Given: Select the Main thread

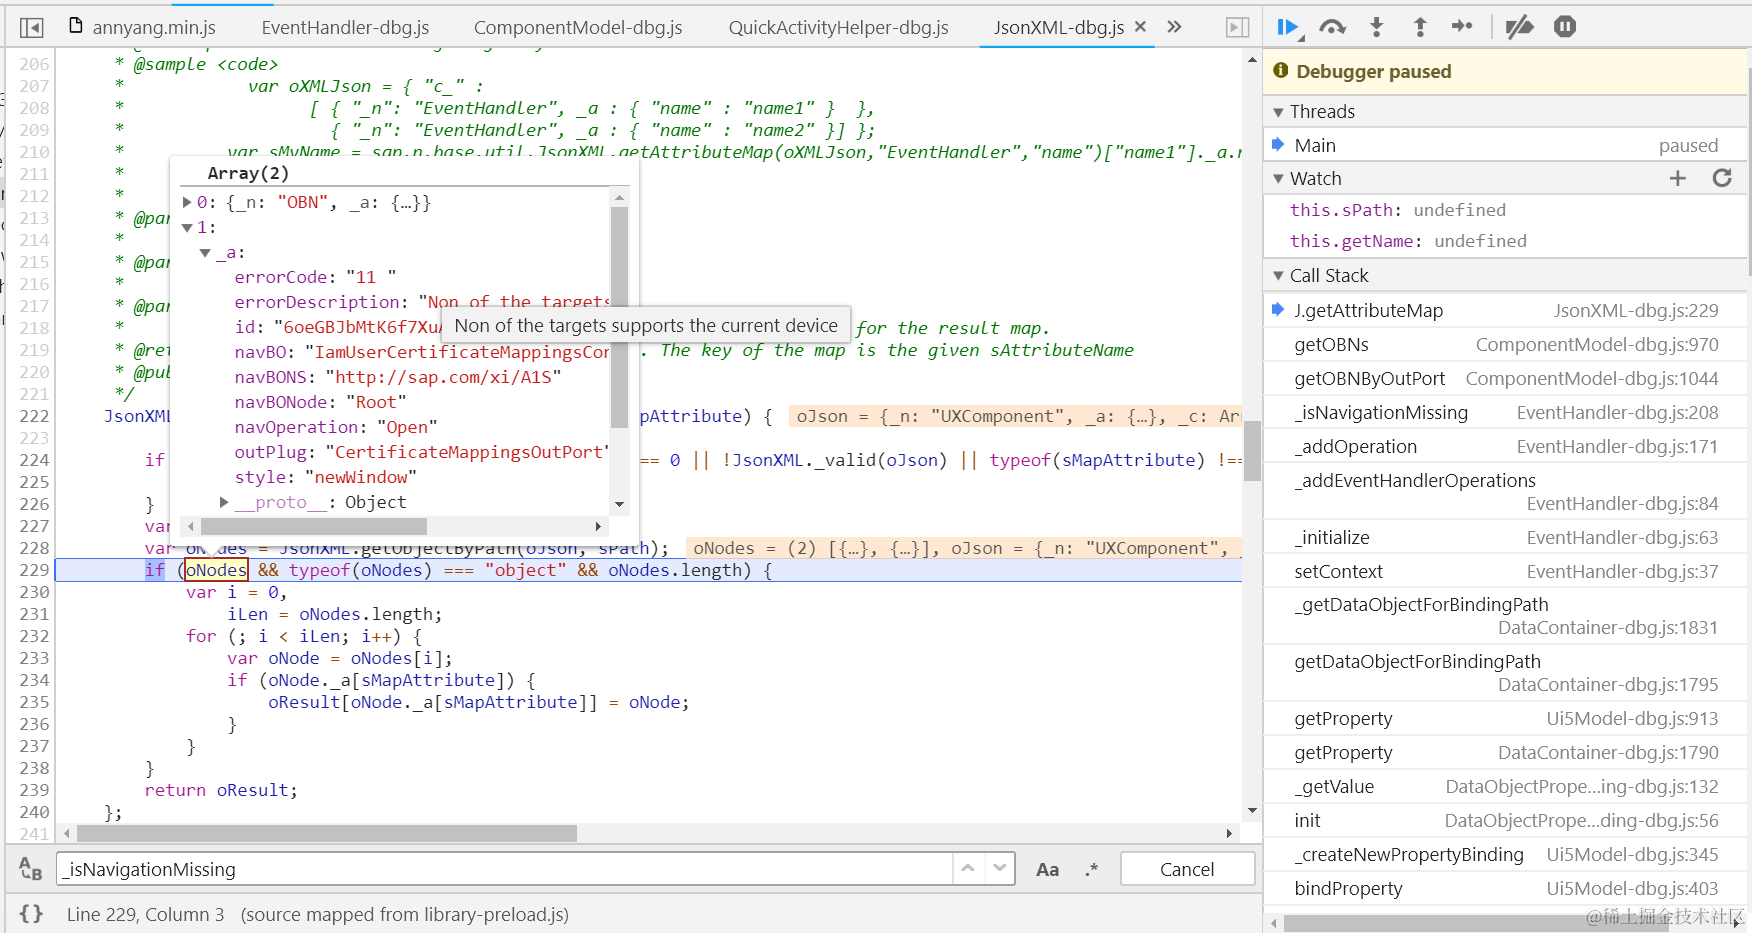Looking at the screenshot, I should pos(1506,145).
